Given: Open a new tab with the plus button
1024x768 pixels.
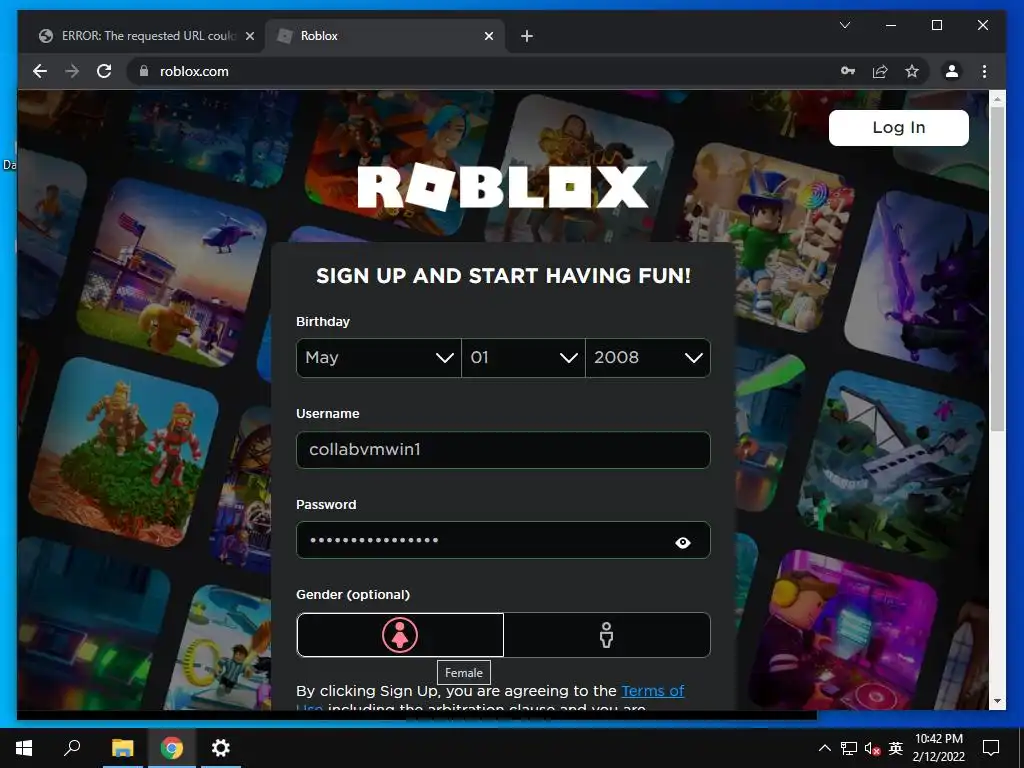Looking at the screenshot, I should click(x=527, y=36).
